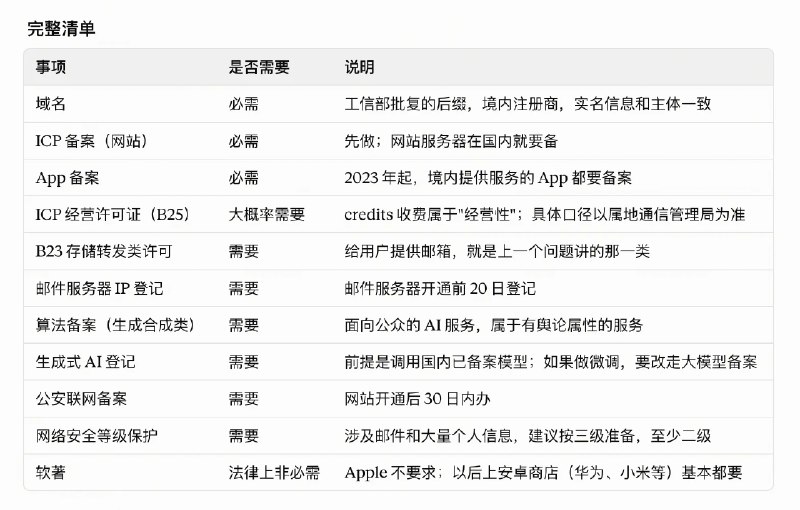Click the 事项 column header
800x510 pixels.
(x=51, y=67)
